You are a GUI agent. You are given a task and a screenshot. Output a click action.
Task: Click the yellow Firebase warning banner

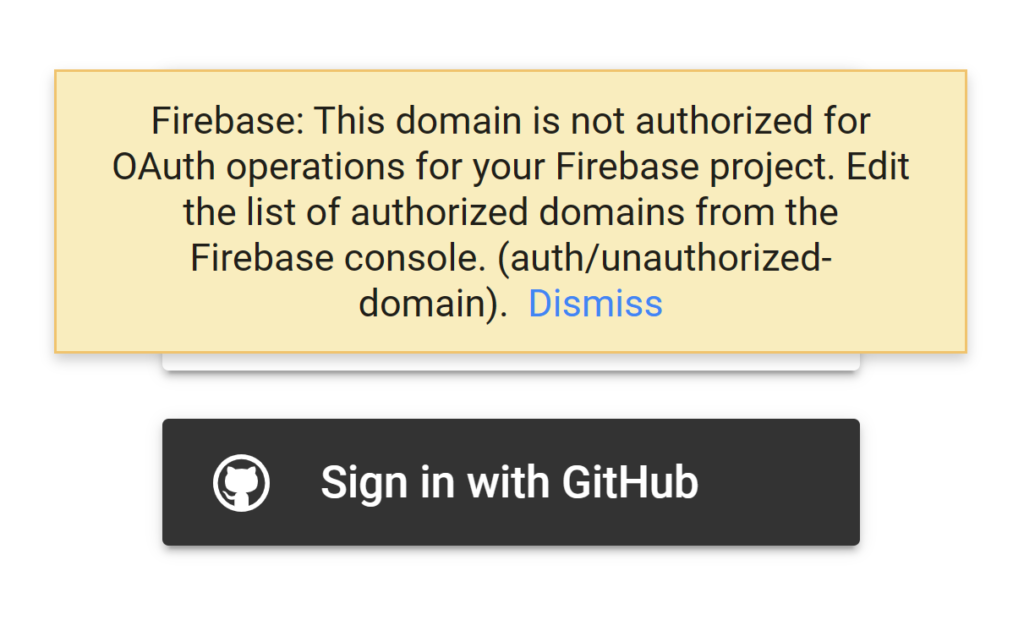click(x=511, y=211)
